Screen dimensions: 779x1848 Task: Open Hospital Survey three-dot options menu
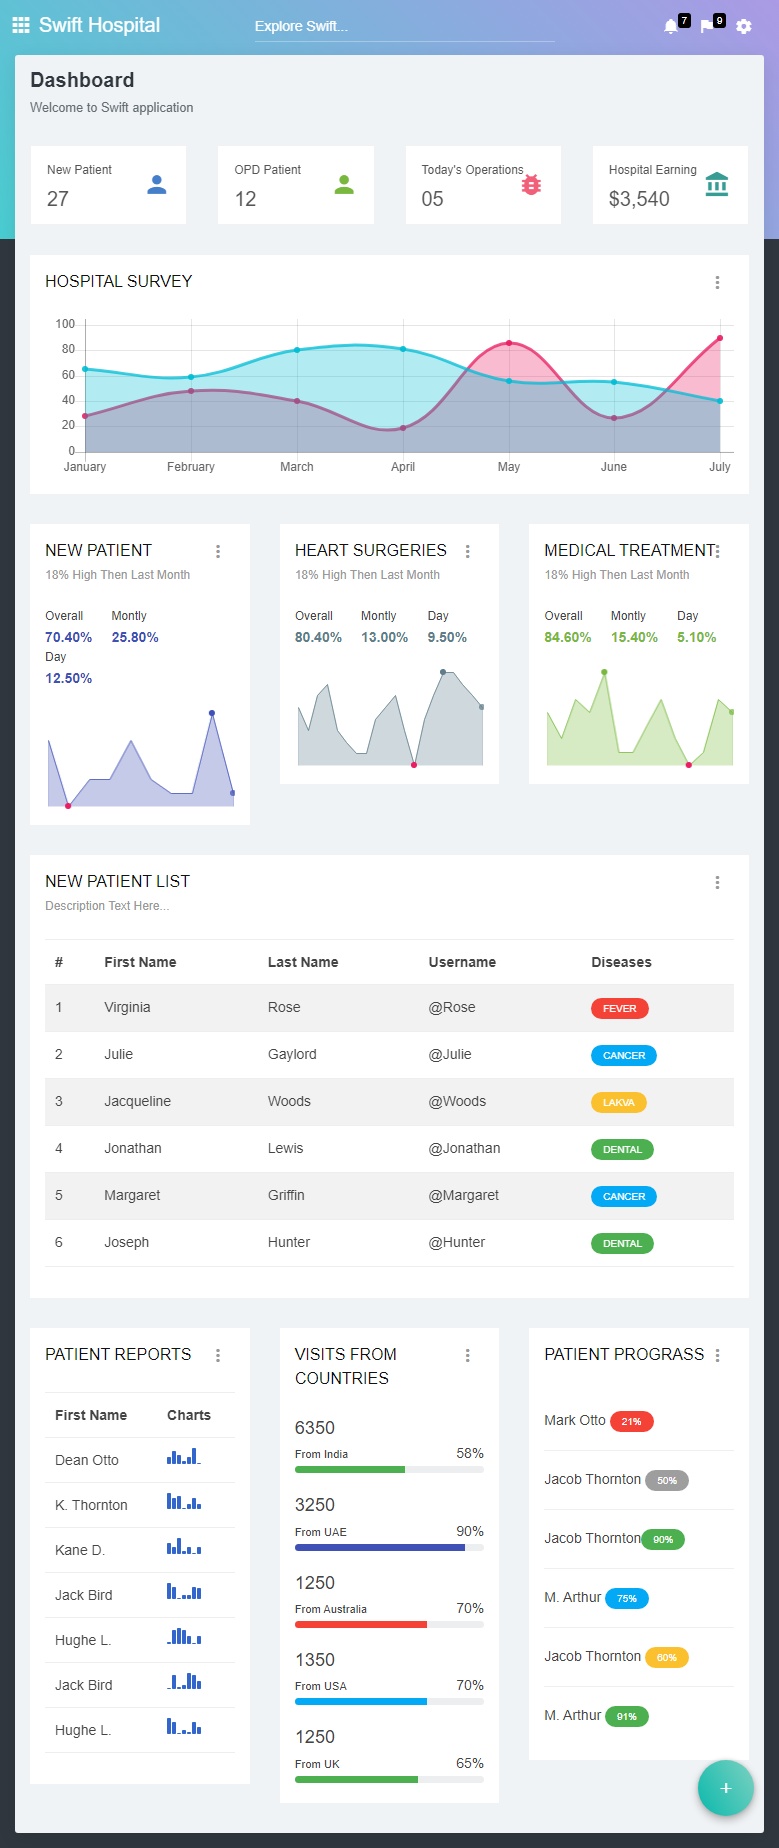tap(717, 283)
